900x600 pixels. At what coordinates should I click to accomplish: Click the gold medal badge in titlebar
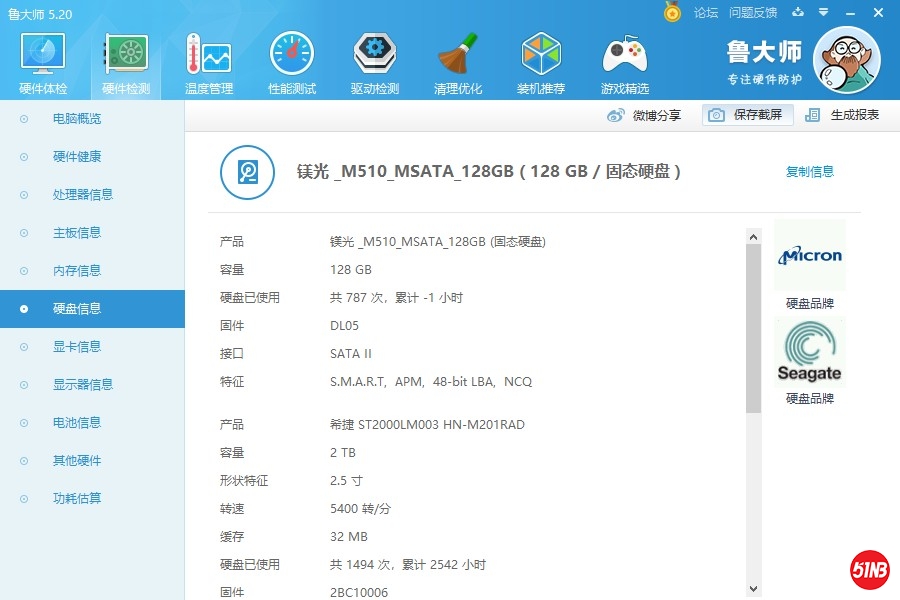(x=671, y=13)
